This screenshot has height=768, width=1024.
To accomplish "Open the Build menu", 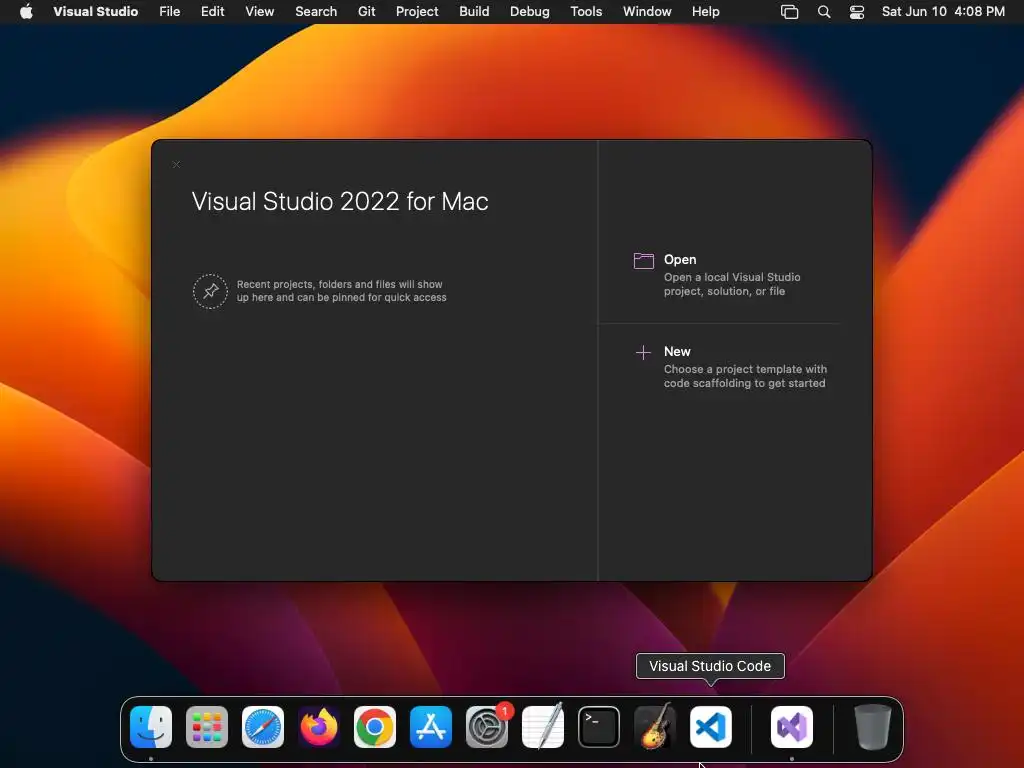I will 474,11.
